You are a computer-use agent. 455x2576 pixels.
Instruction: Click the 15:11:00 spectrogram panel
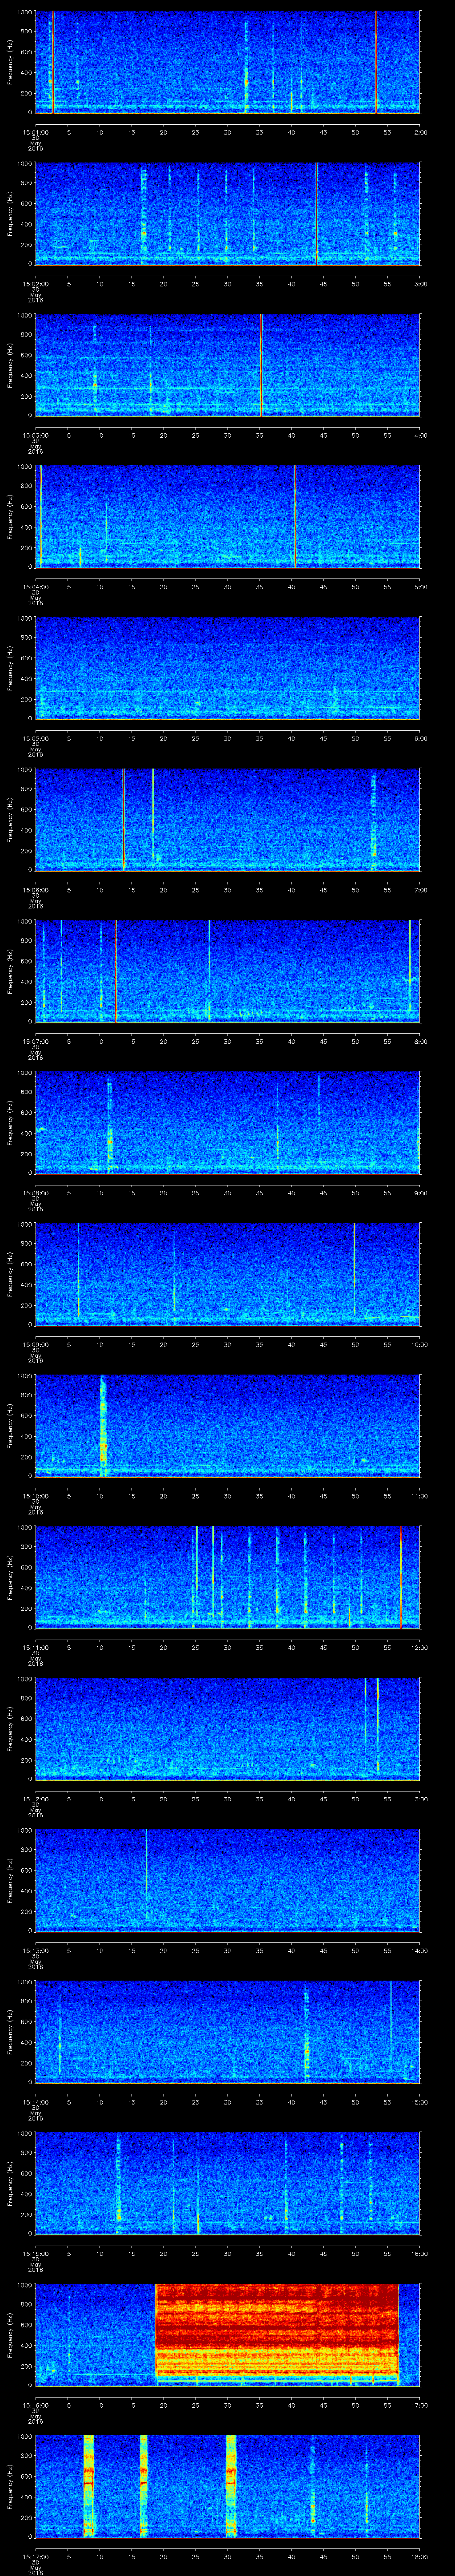pyautogui.click(x=228, y=1577)
